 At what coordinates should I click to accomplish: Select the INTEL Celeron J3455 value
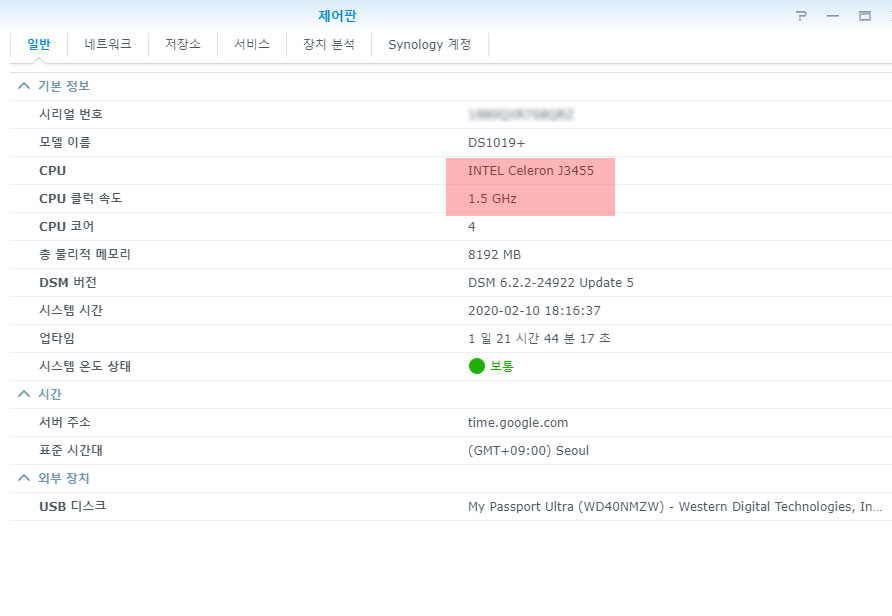pyautogui.click(x=531, y=171)
